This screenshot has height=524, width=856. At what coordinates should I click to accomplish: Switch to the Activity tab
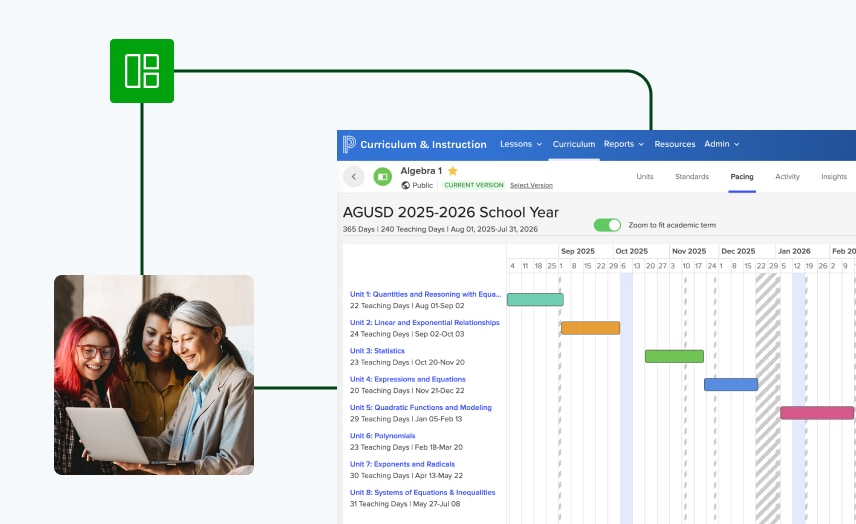click(787, 176)
